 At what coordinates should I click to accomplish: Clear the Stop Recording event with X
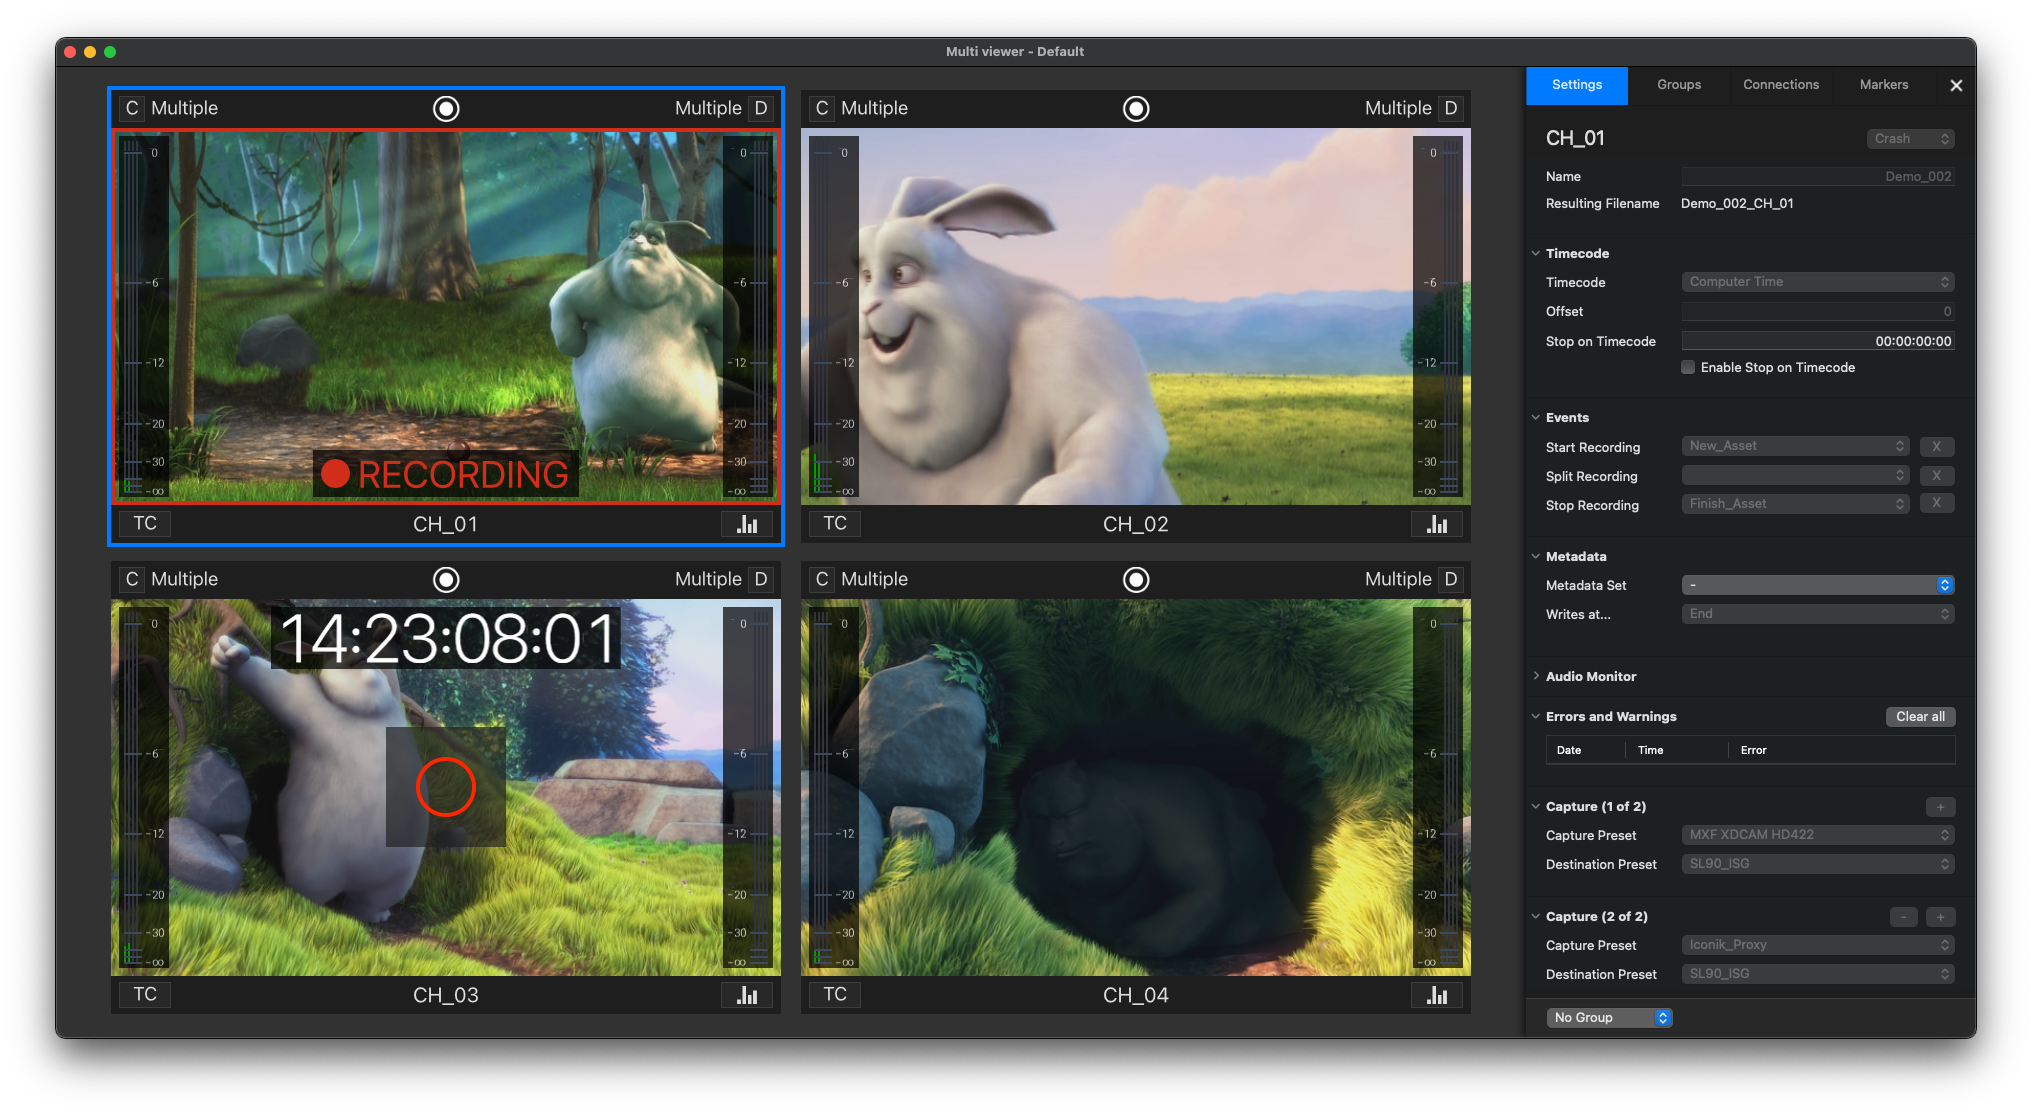click(x=1937, y=503)
